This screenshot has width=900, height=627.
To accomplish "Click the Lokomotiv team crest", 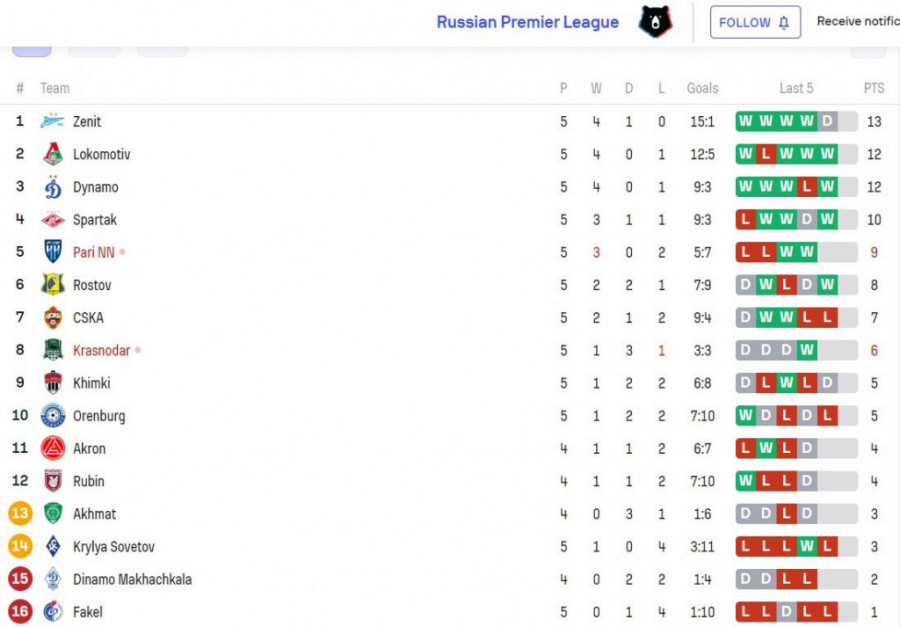I will 52,155.
